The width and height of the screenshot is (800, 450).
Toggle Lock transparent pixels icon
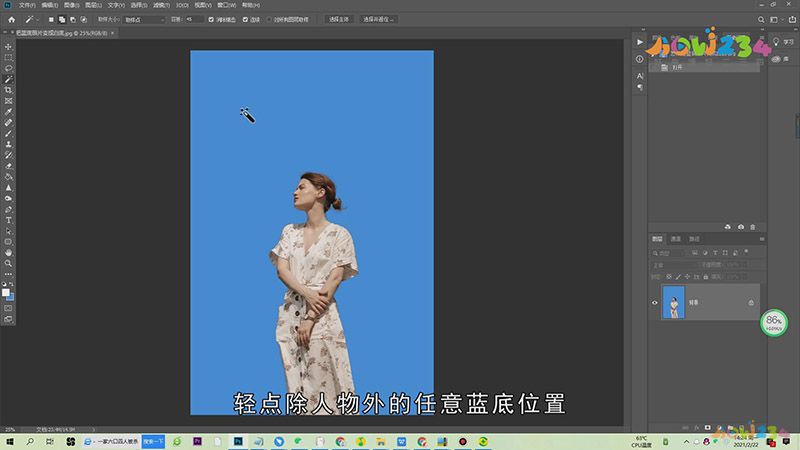(669, 277)
